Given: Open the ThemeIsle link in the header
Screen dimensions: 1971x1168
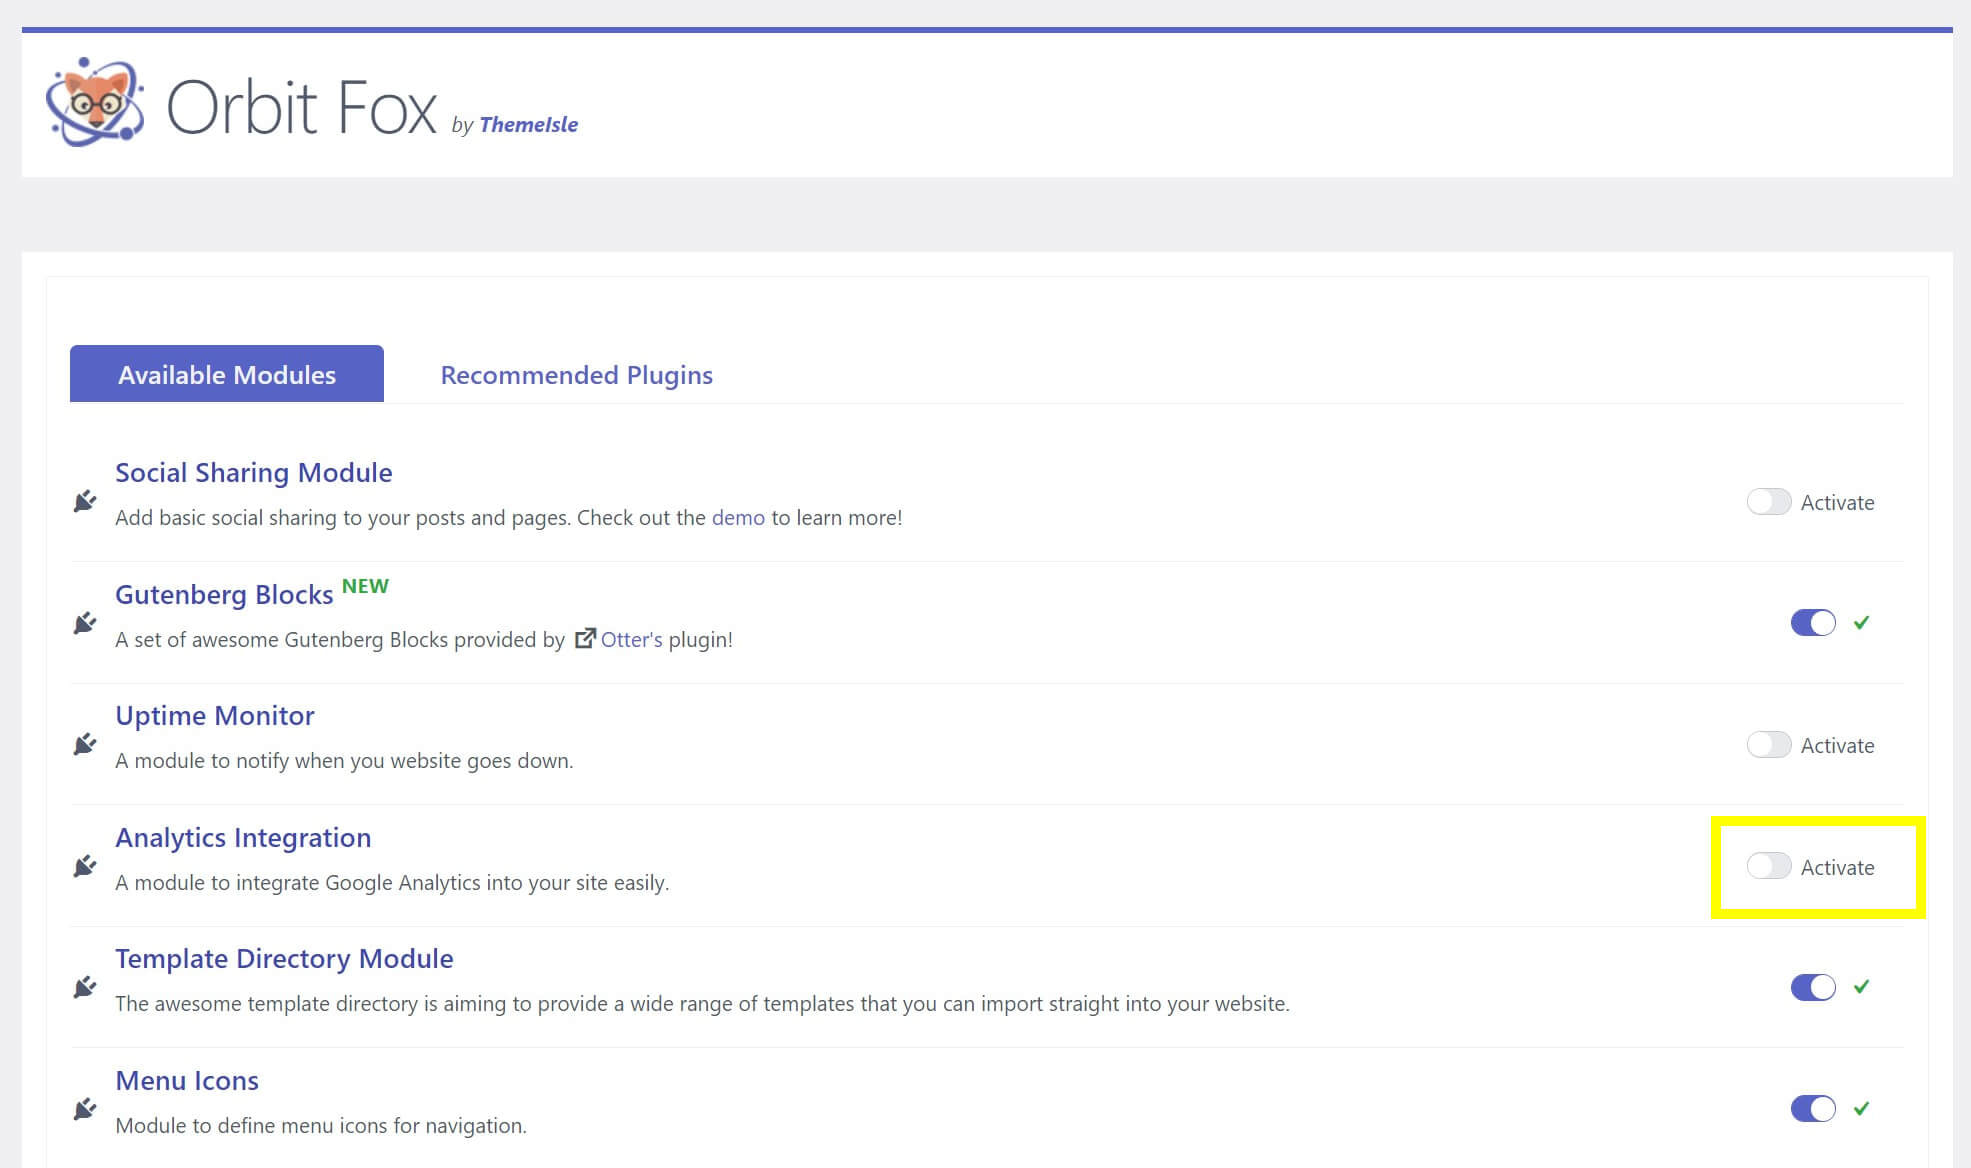Looking at the screenshot, I should (528, 124).
